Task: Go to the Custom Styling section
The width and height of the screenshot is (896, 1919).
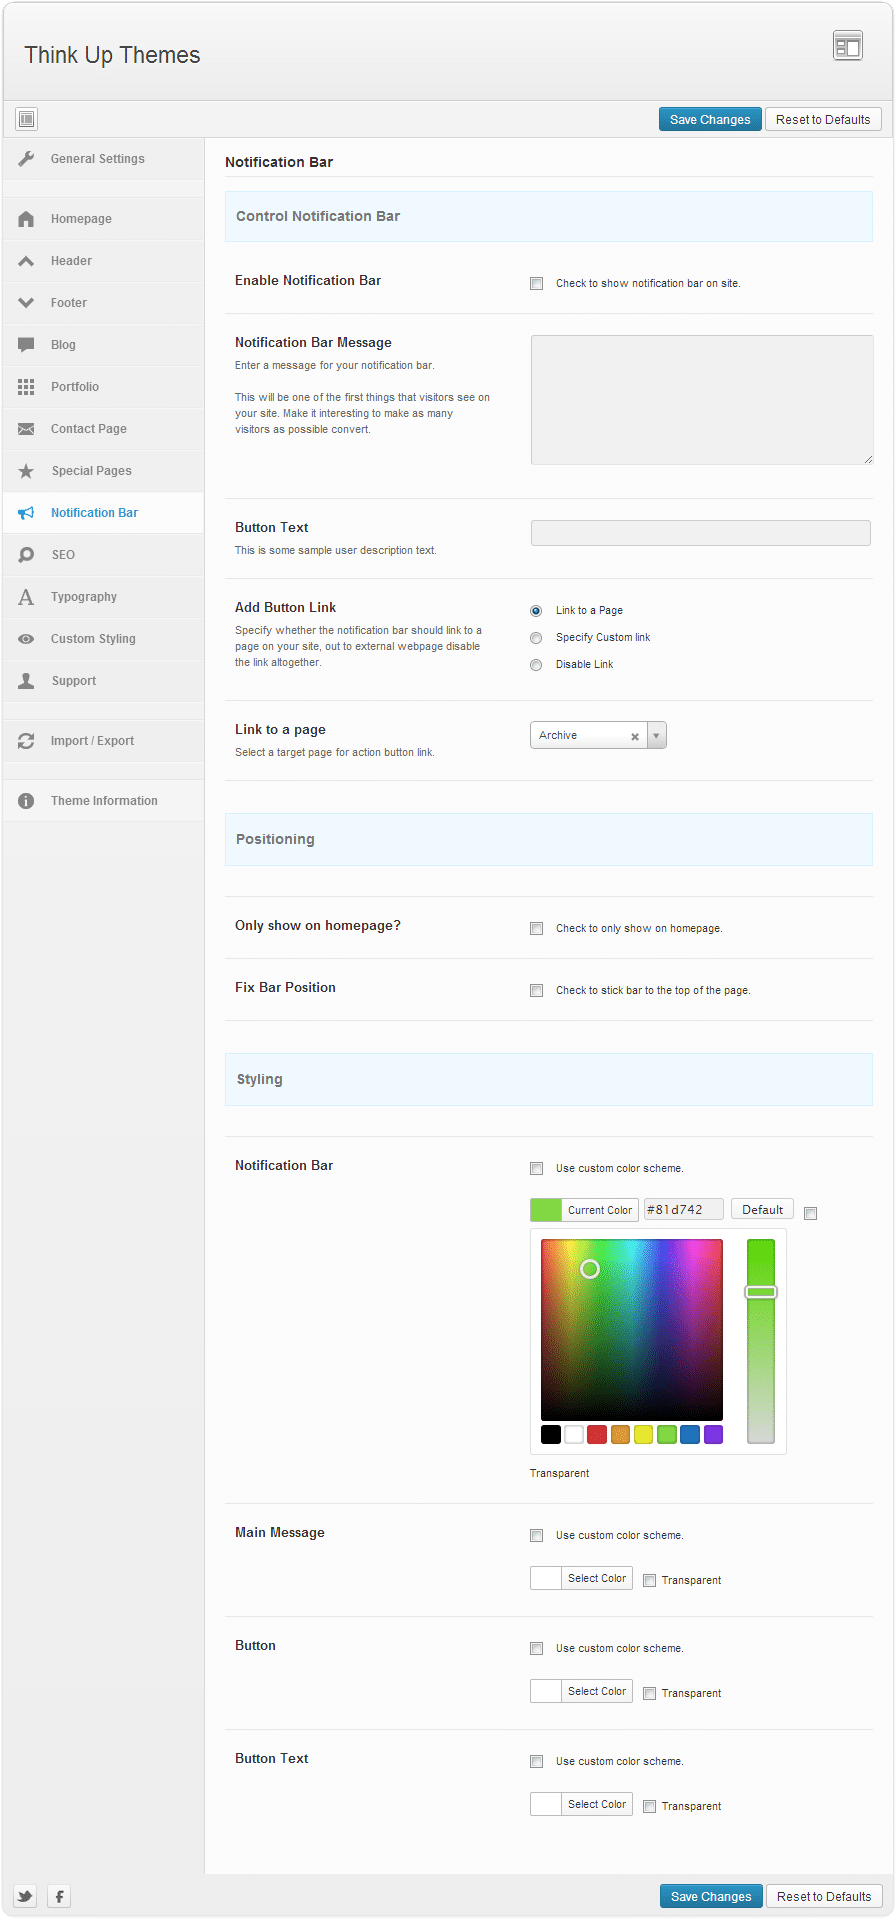Action: (x=93, y=639)
